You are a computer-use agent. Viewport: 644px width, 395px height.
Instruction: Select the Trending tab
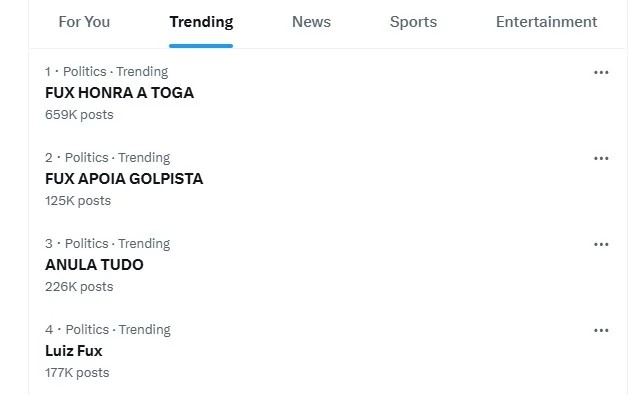[201, 22]
